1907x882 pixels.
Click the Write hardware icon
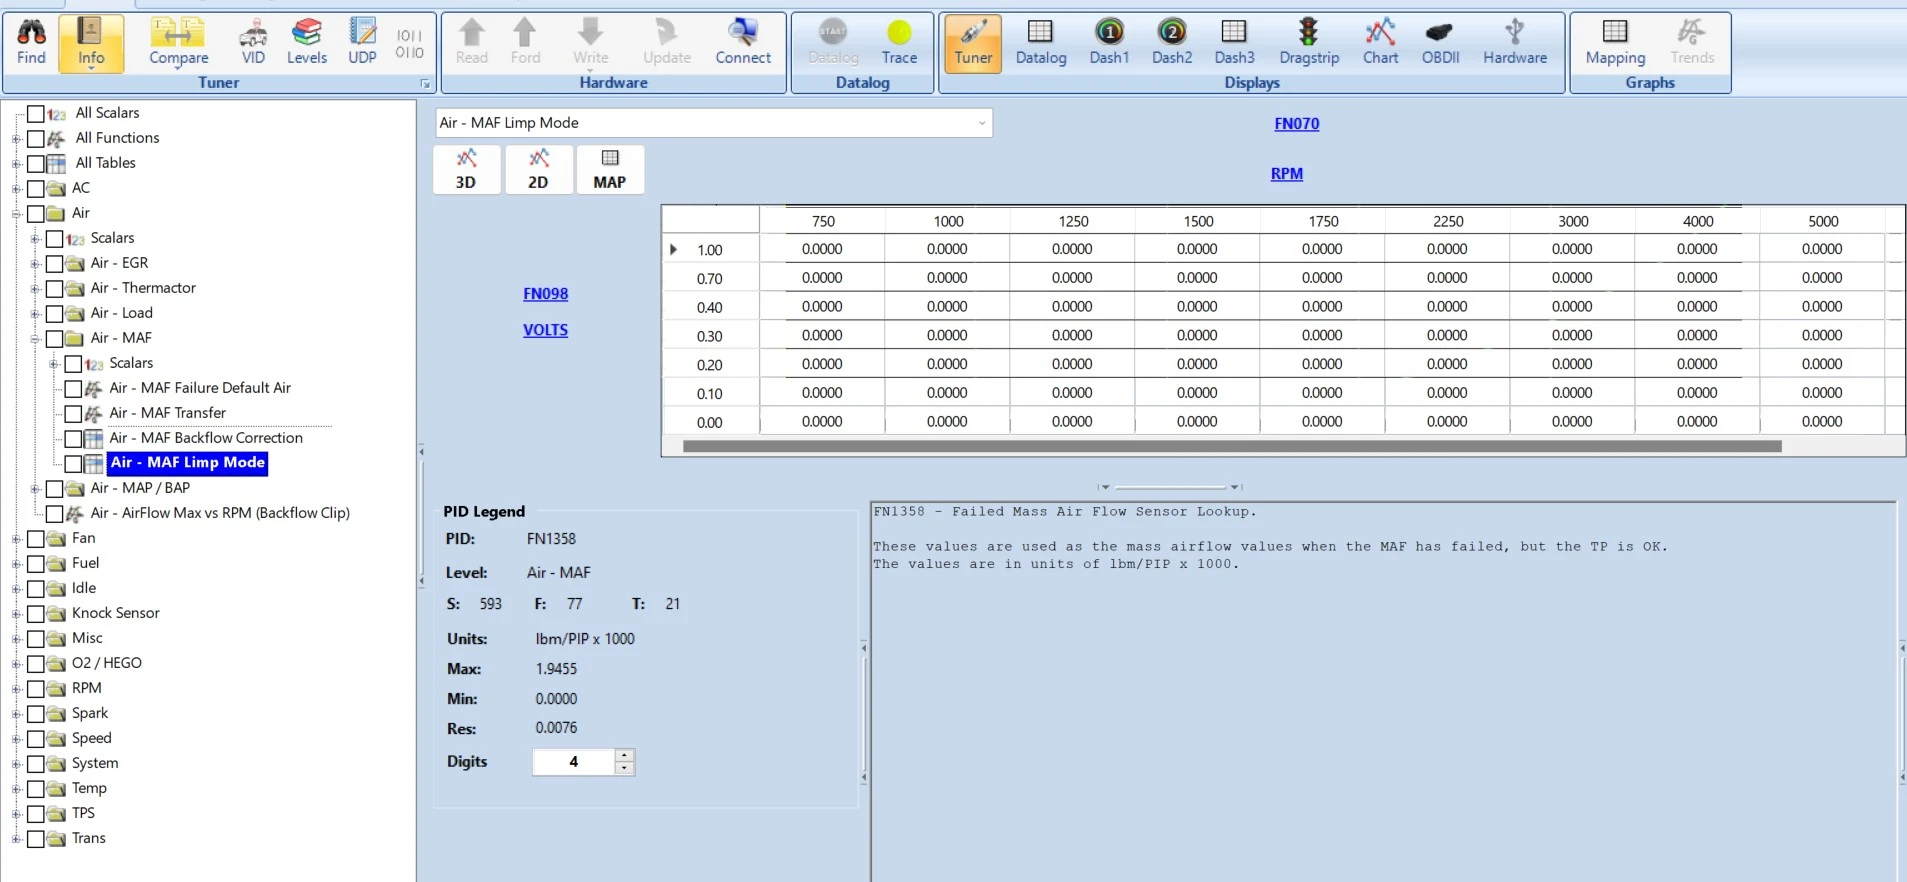pos(590,43)
